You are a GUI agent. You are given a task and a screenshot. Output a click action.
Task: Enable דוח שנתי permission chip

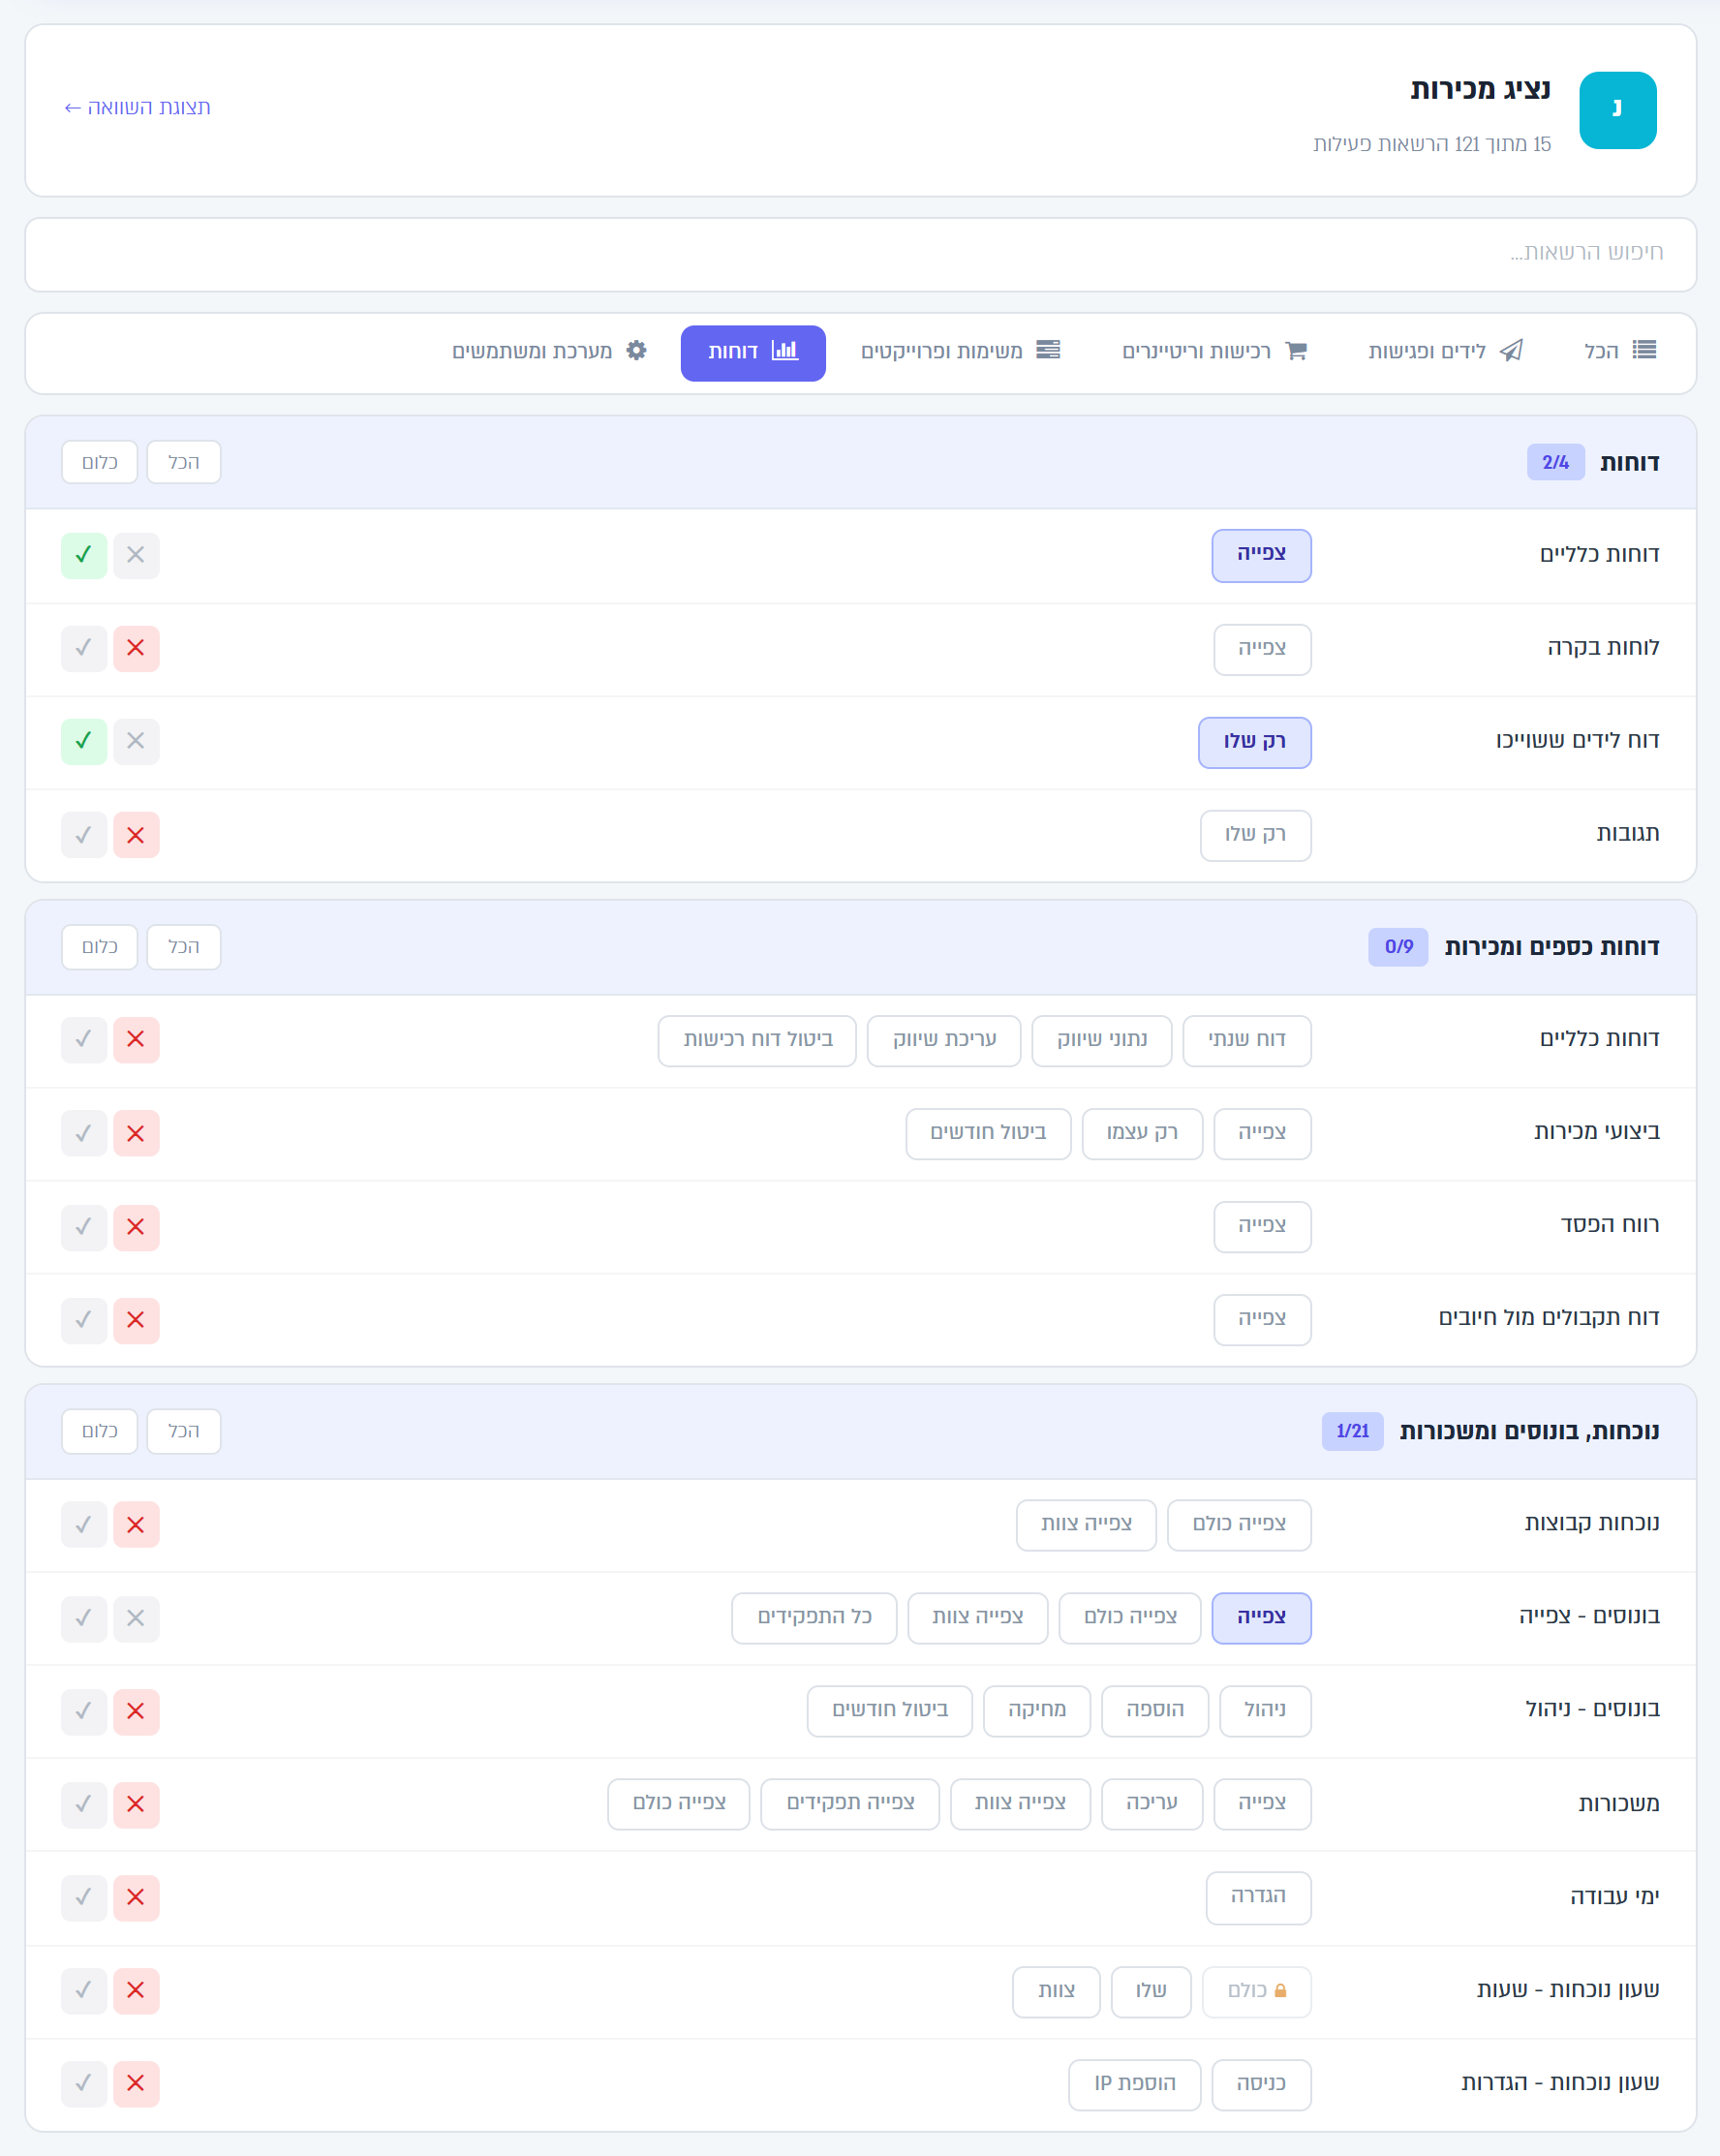[x=1246, y=1040]
